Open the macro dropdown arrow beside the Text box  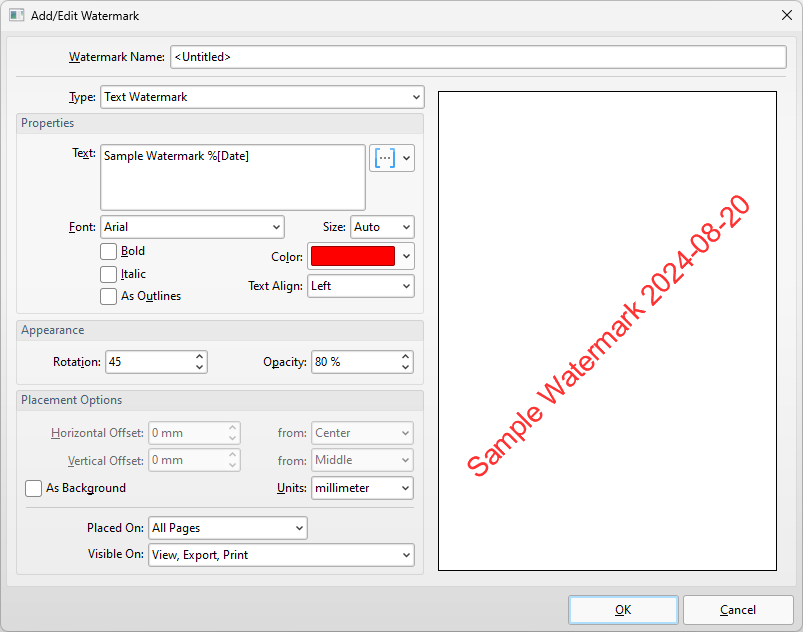(x=407, y=158)
